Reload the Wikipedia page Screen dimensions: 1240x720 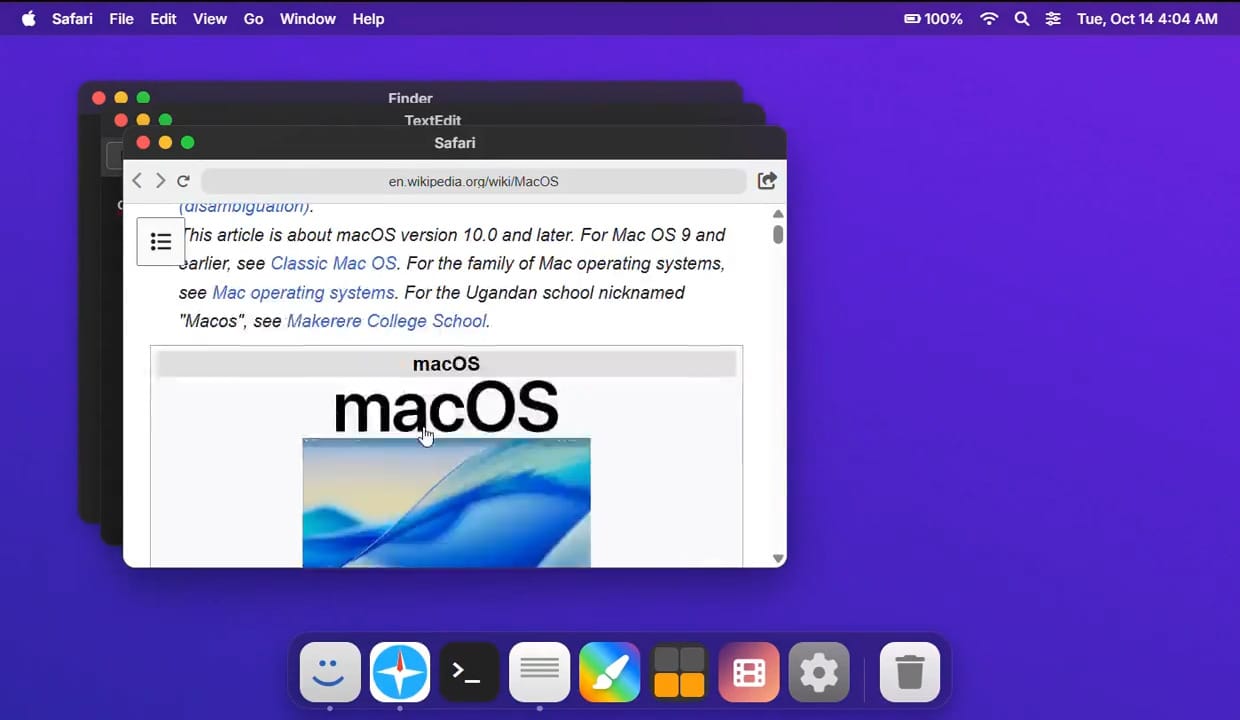click(183, 181)
